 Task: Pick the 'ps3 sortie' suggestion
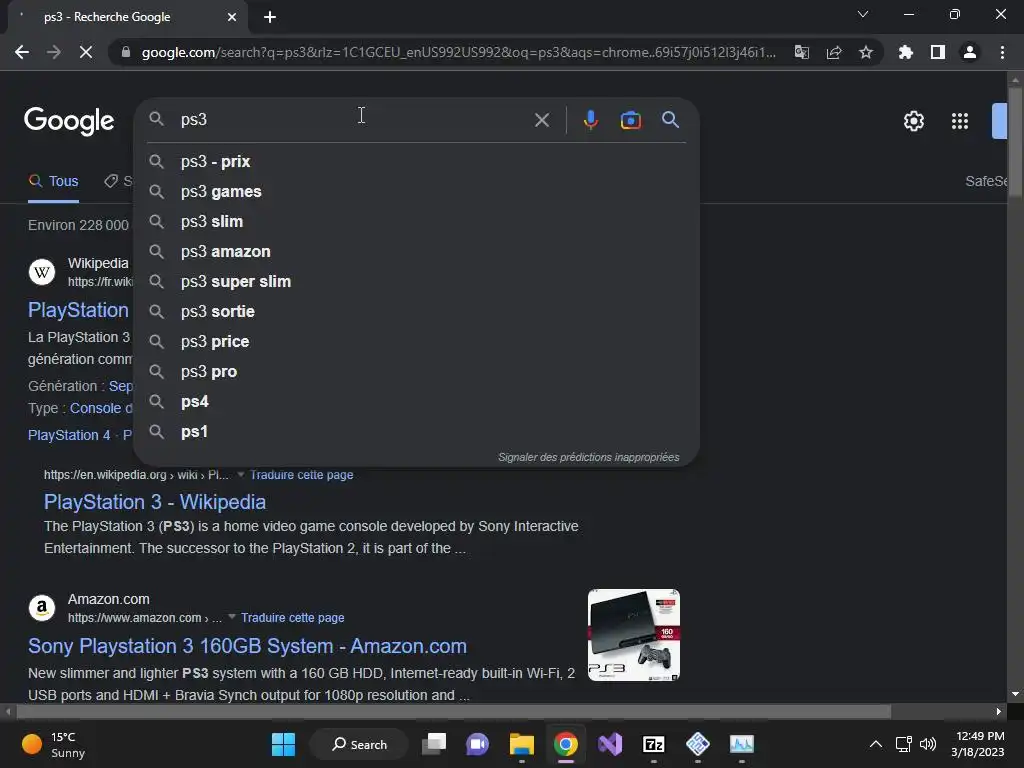416,312
